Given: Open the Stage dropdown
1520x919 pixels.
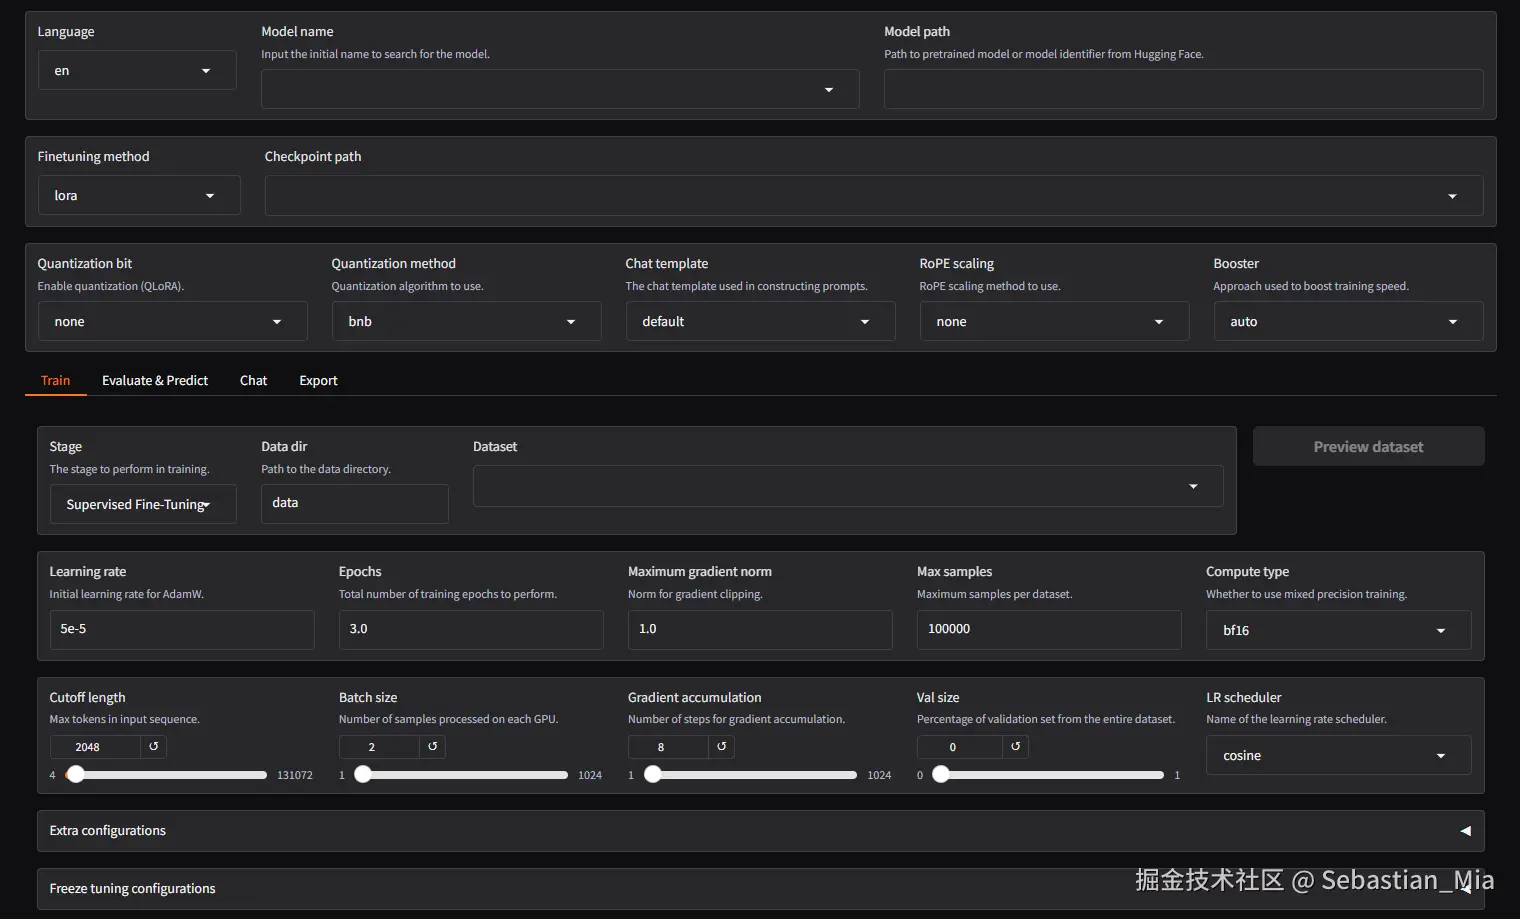Looking at the screenshot, I should (143, 505).
